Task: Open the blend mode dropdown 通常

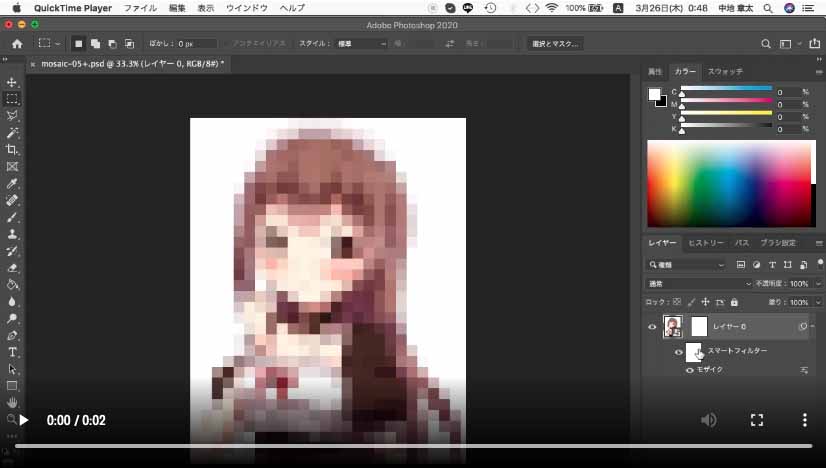Action: pos(699,284)
